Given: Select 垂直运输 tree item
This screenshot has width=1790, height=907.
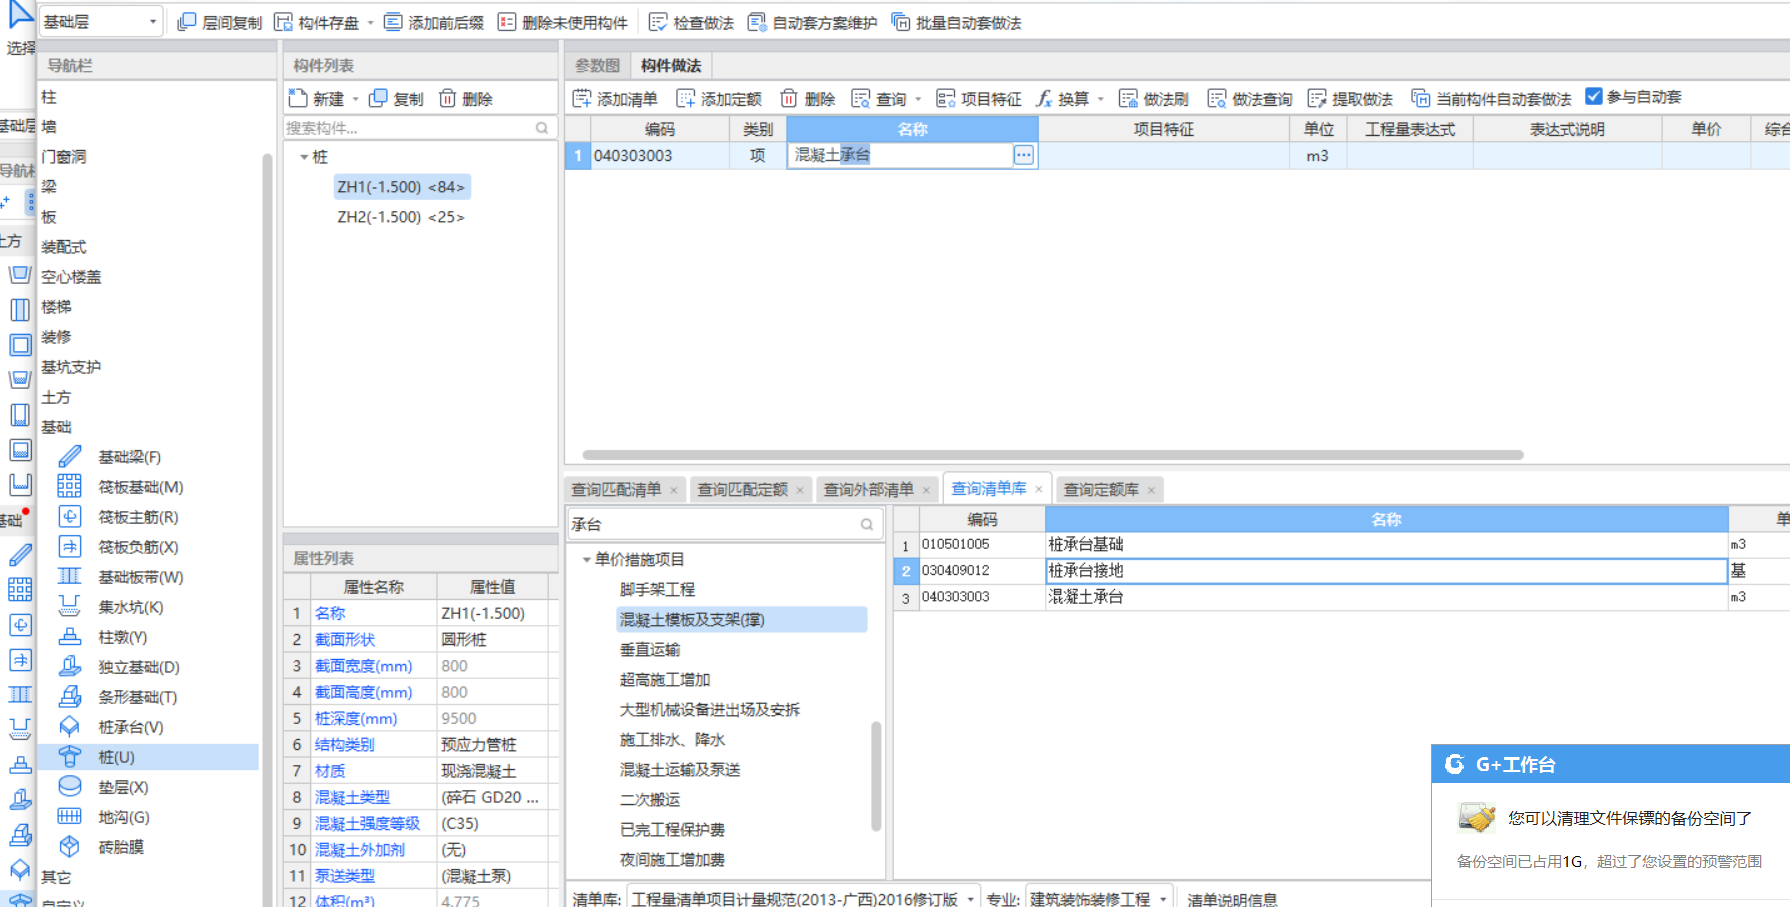Looking at the screenshot, I should (x=649, y=649).
